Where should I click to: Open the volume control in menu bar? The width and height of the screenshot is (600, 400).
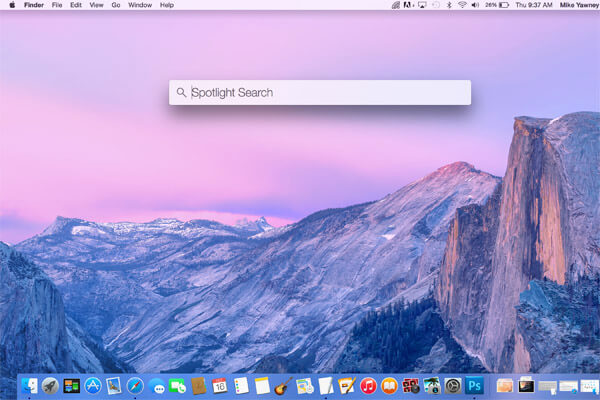475,5
